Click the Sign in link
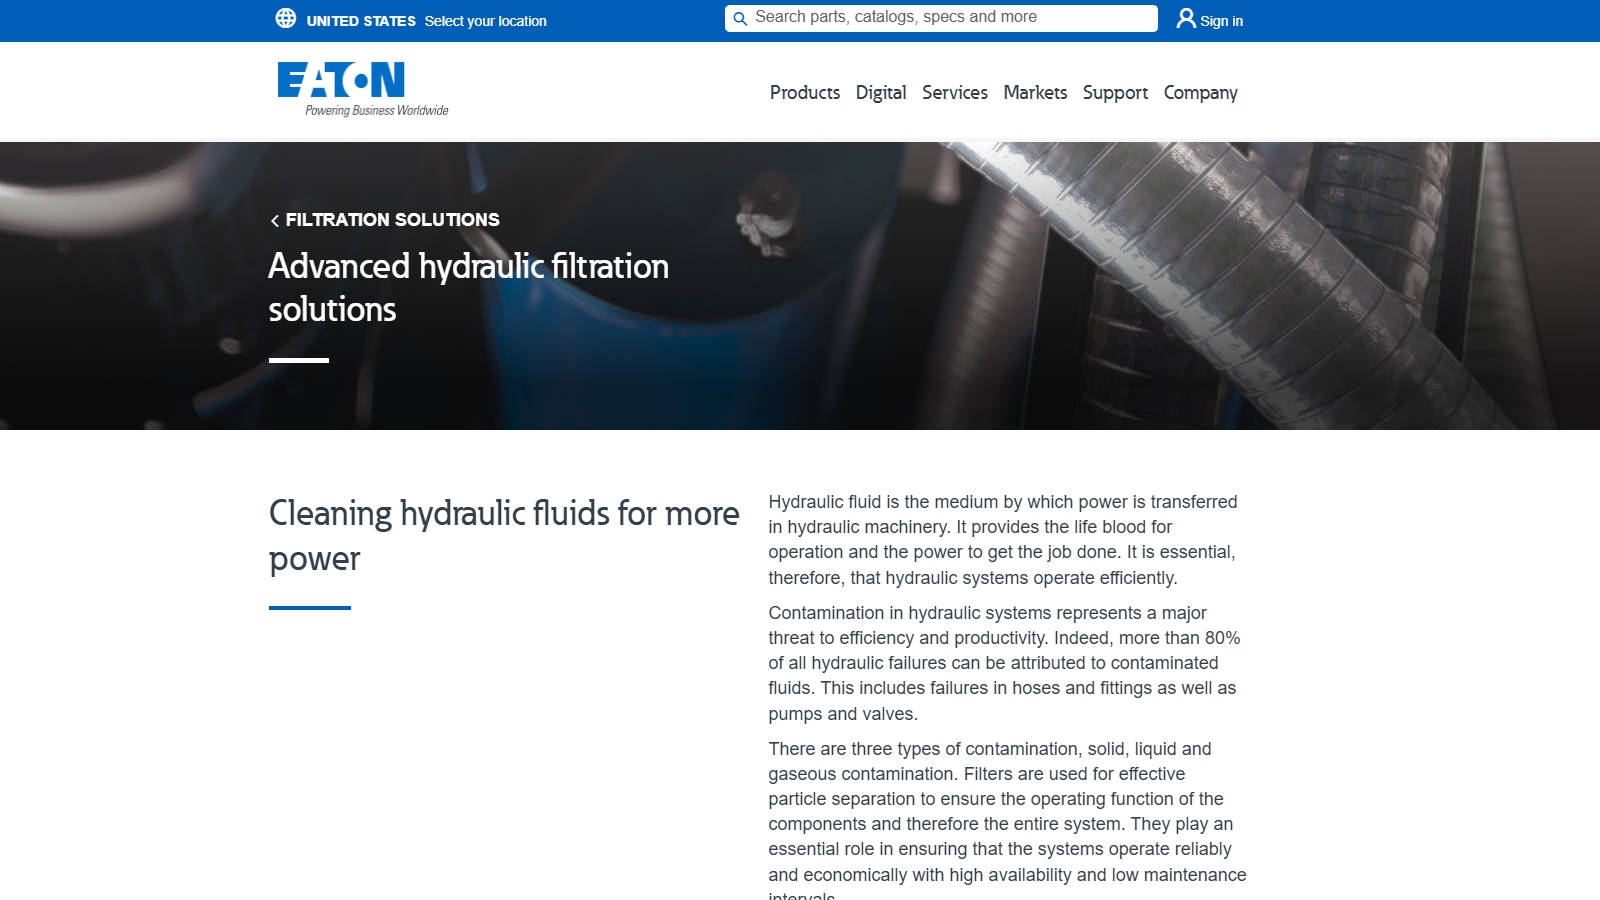The image size is (1600, 900). [1221, 21]
